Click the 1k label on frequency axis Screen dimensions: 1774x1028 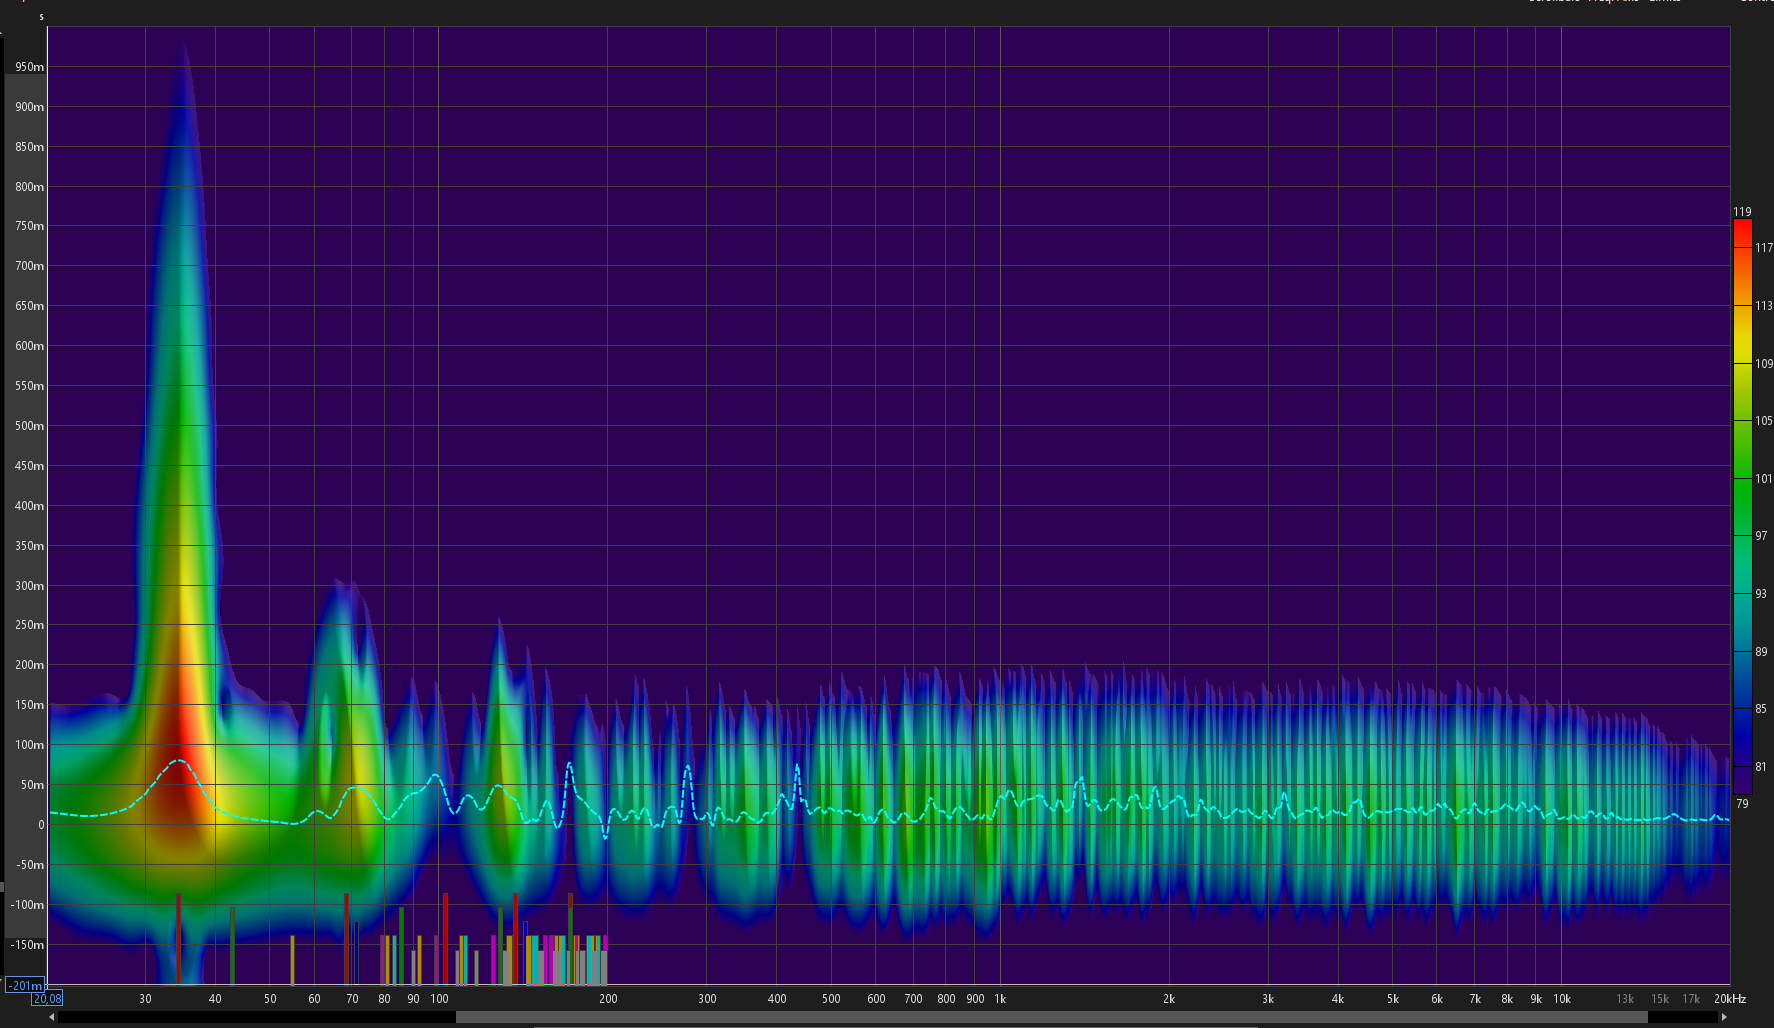(1000, 999)
